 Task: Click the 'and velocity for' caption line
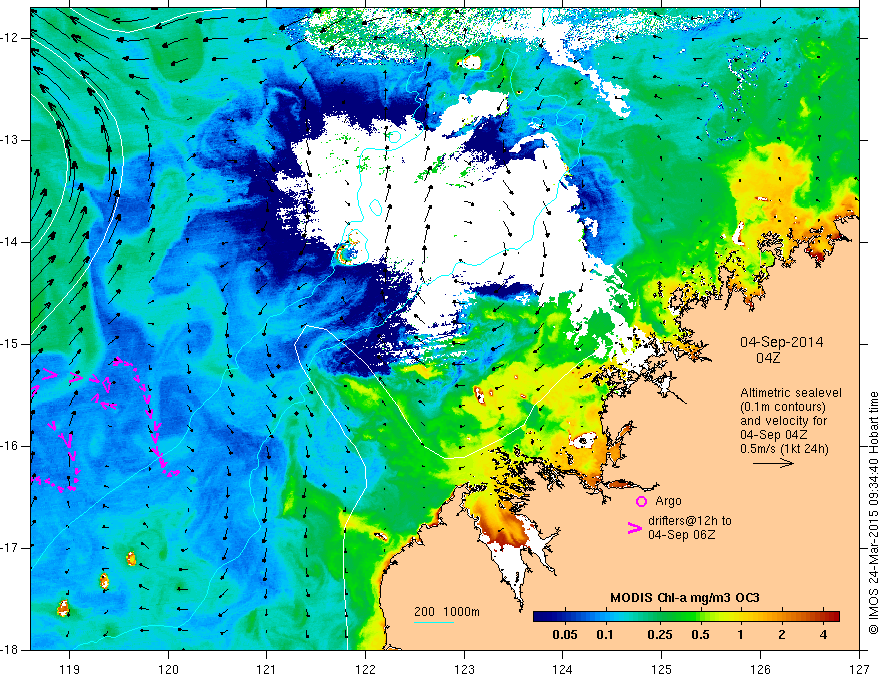tap(783, 421)
